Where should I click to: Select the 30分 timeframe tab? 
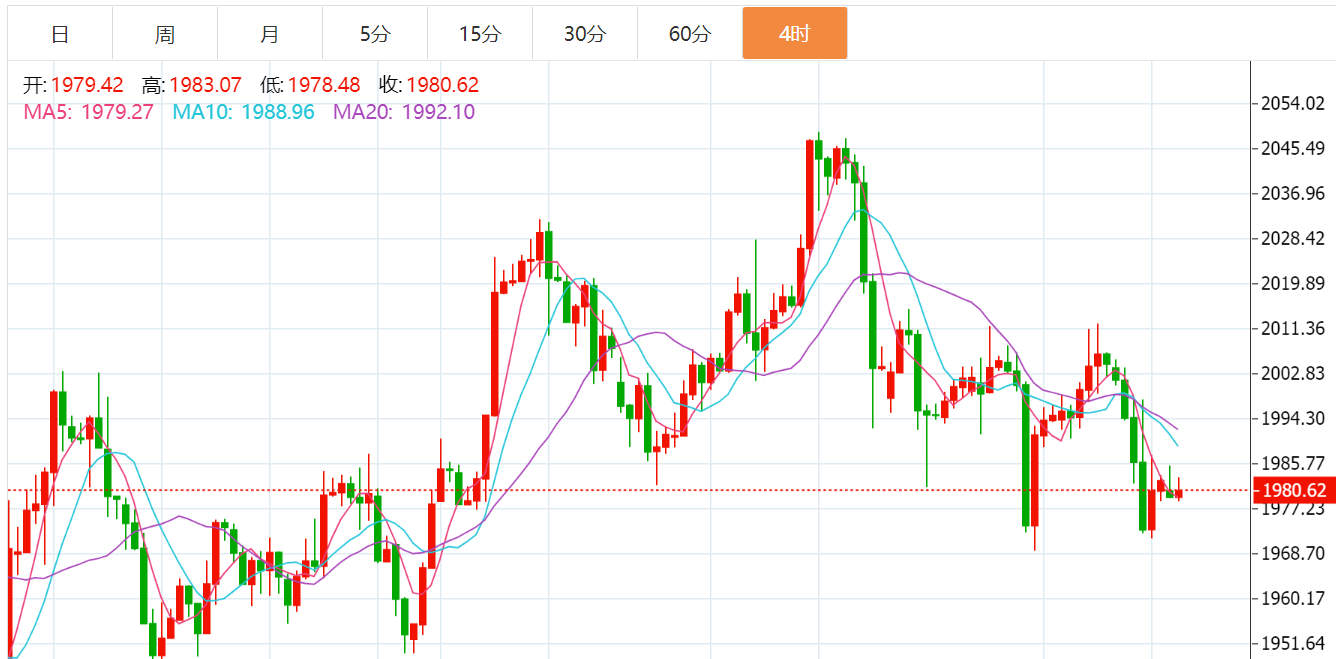(x=585, y=33)
